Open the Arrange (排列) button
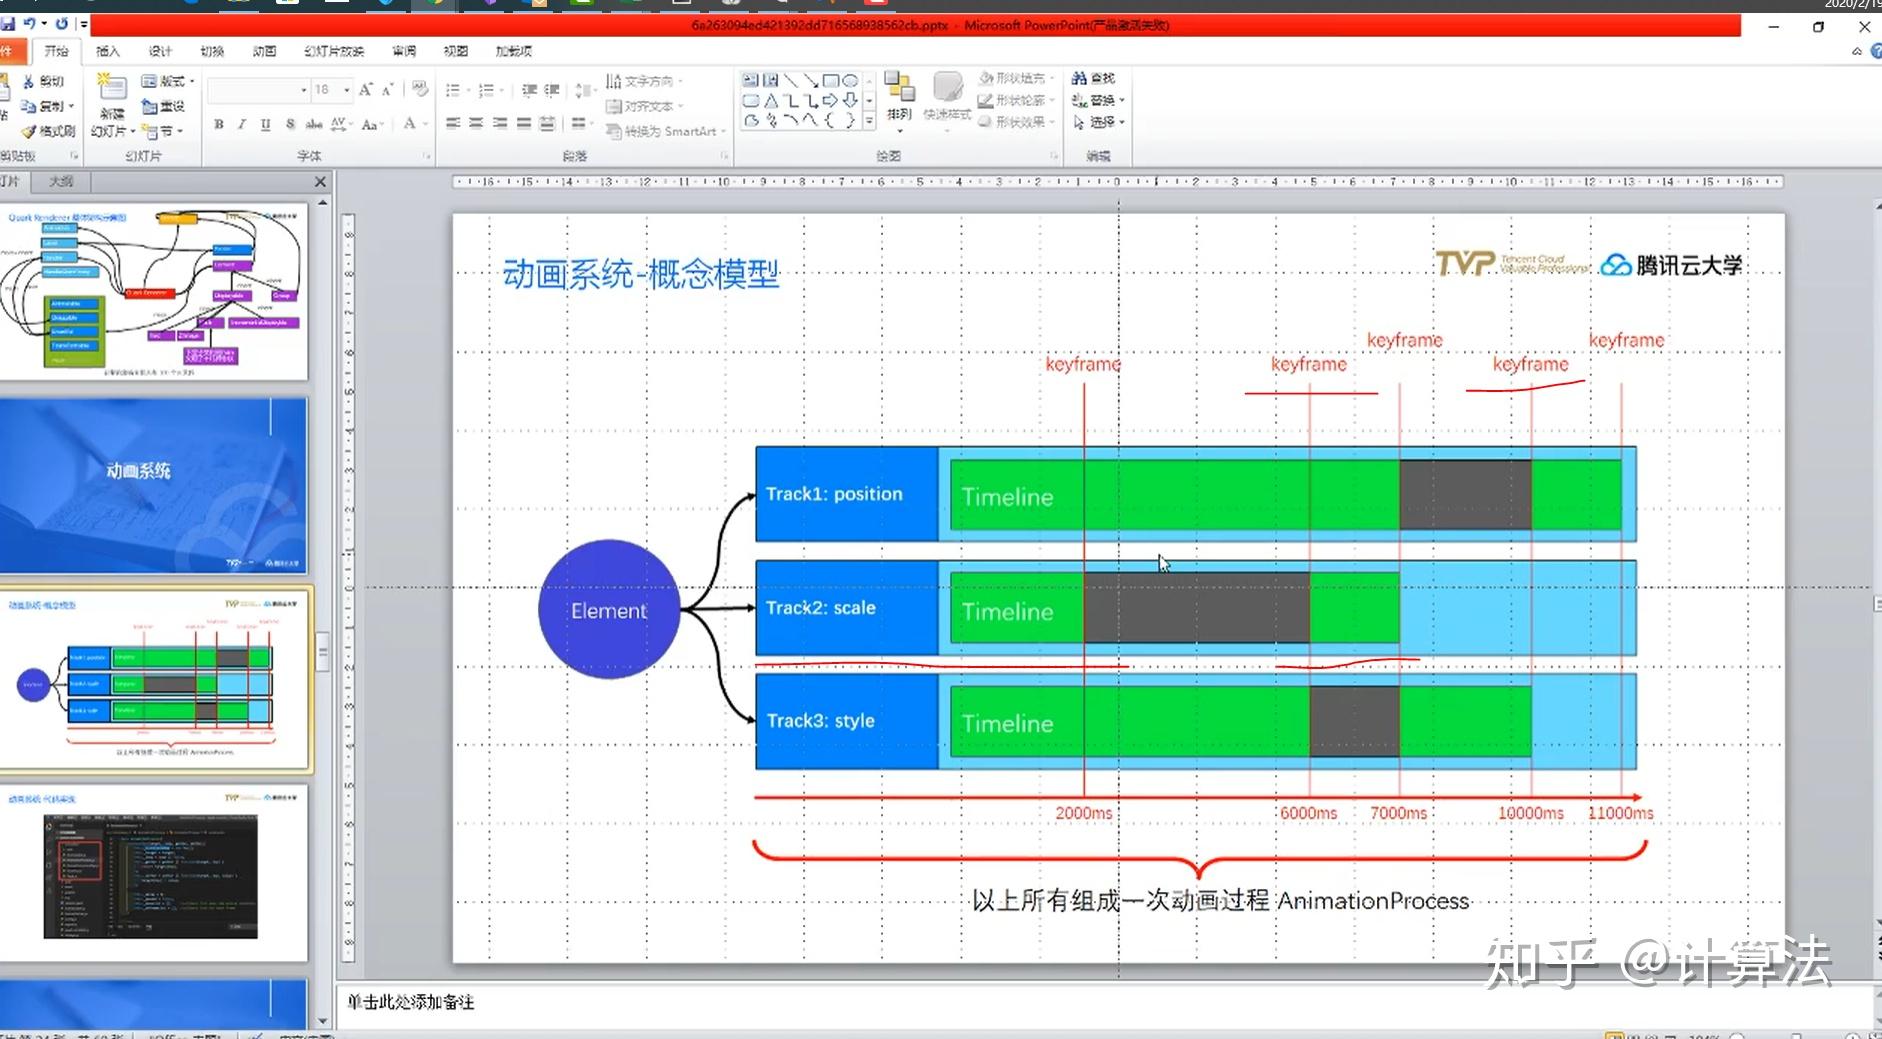 pyautogui.click(x=899, y=102)
